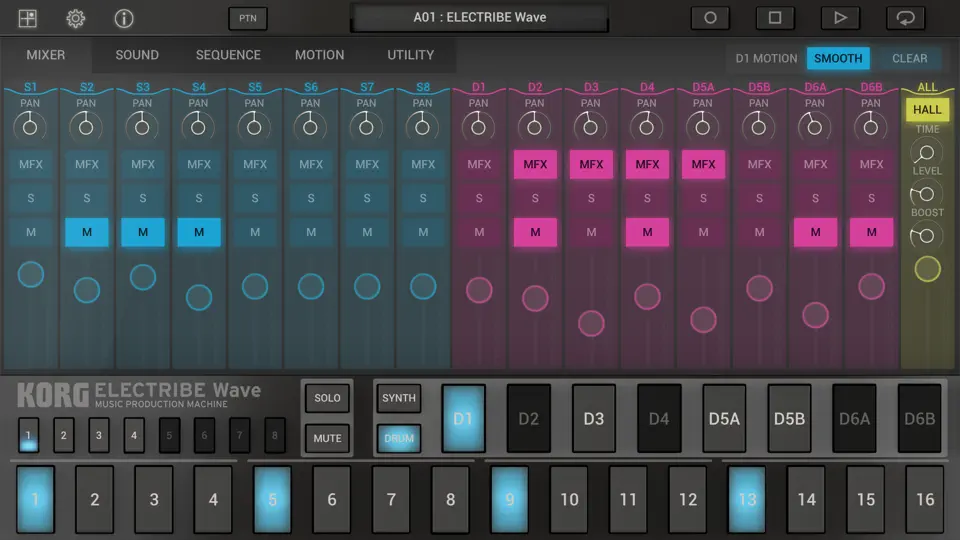
Task: Click the record button
Action: click(x=710, y=18)
